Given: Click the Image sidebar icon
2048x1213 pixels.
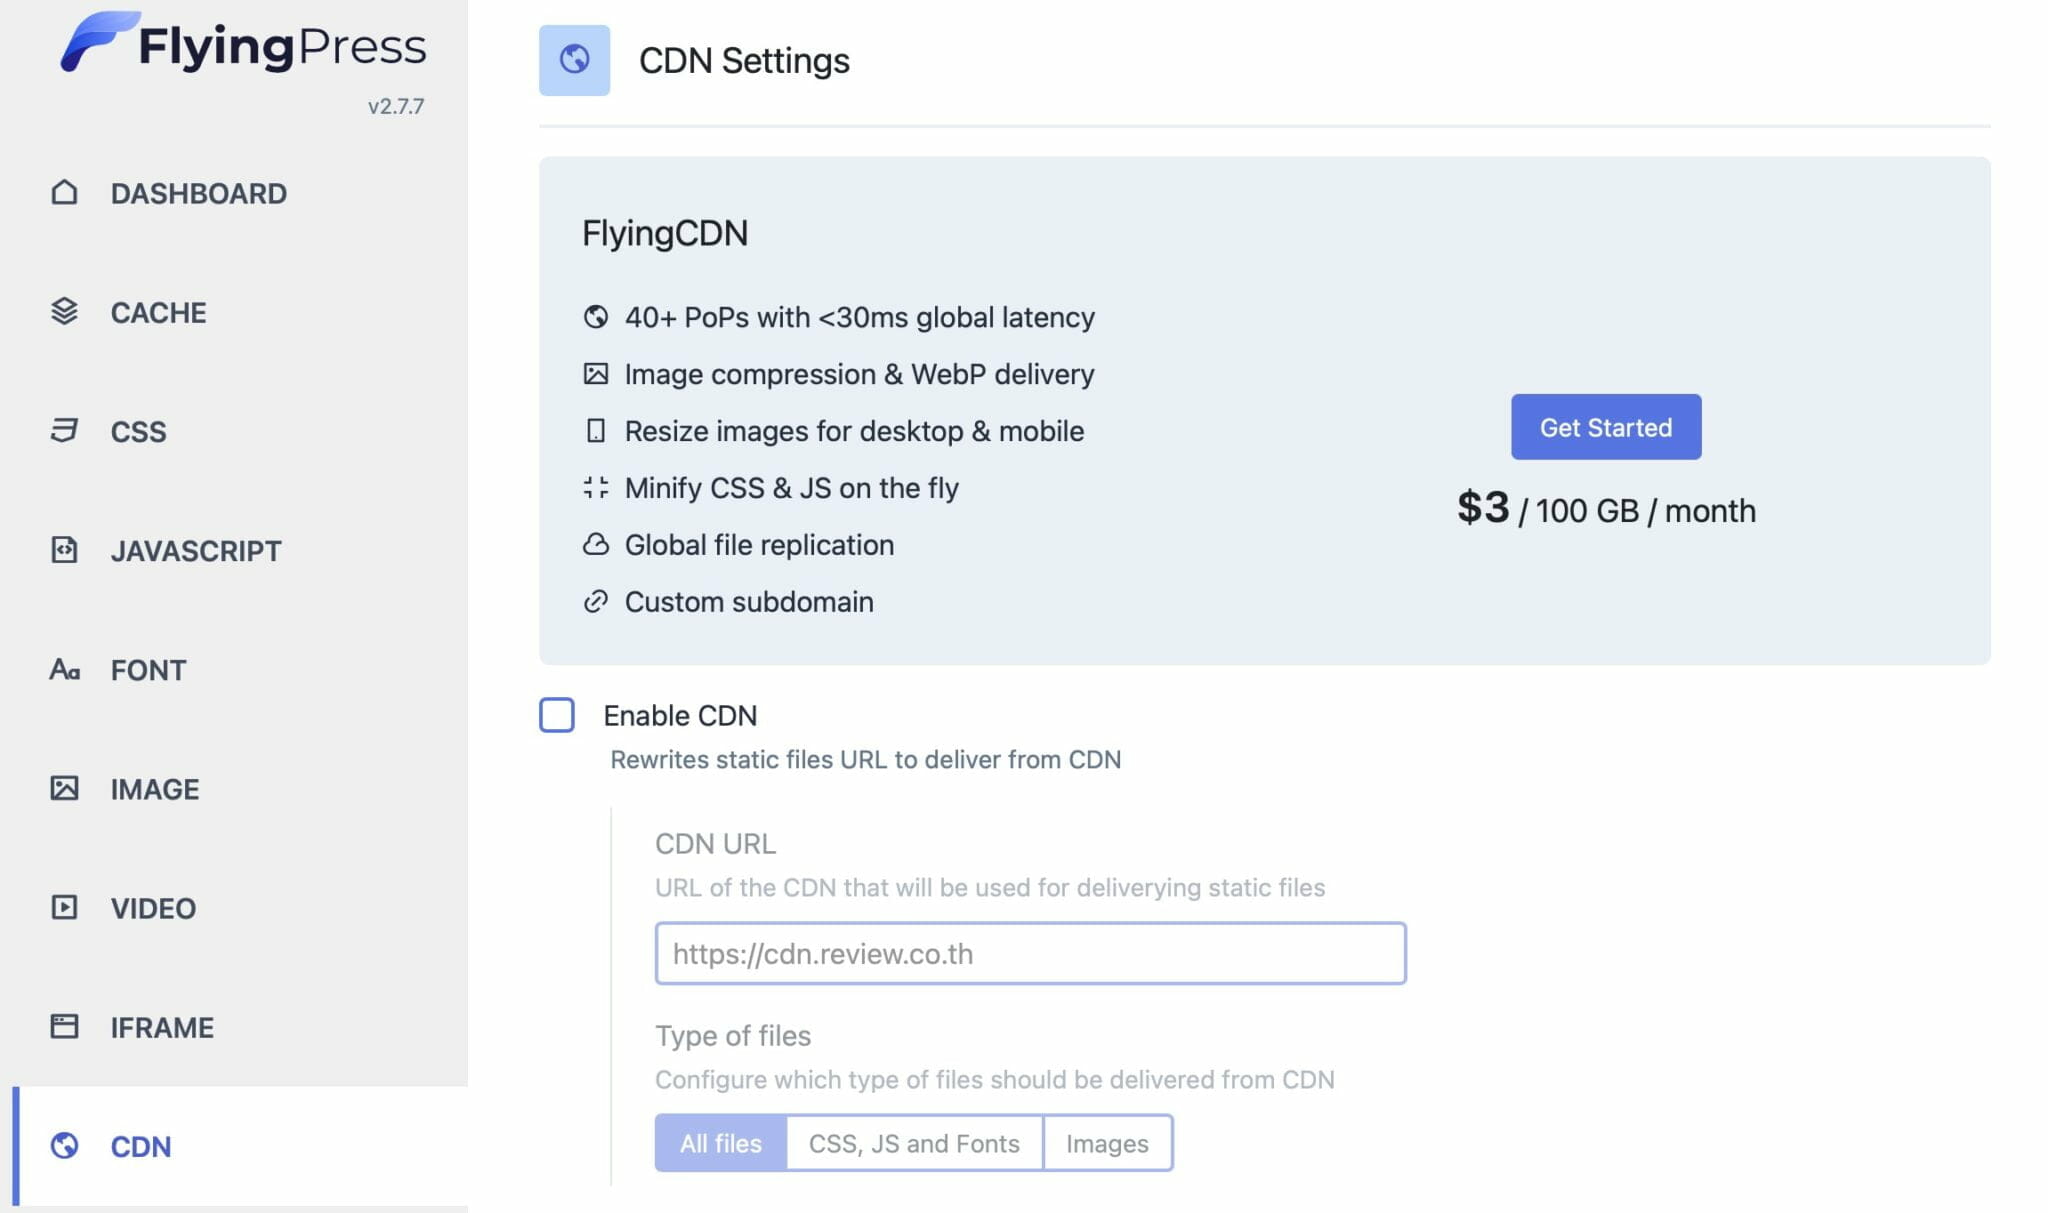Looking at the screenshot, I should click(x=64, y=788).
